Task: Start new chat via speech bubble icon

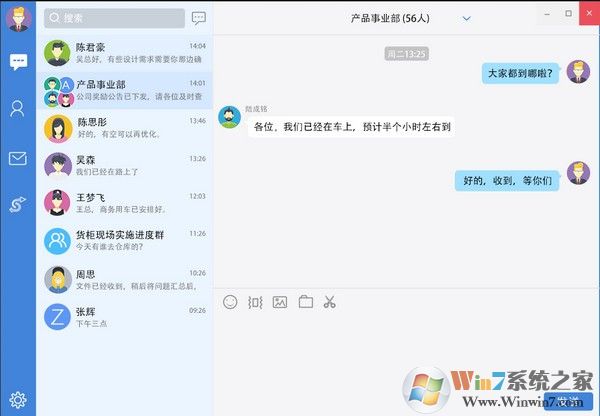Action: coord(199,18)
